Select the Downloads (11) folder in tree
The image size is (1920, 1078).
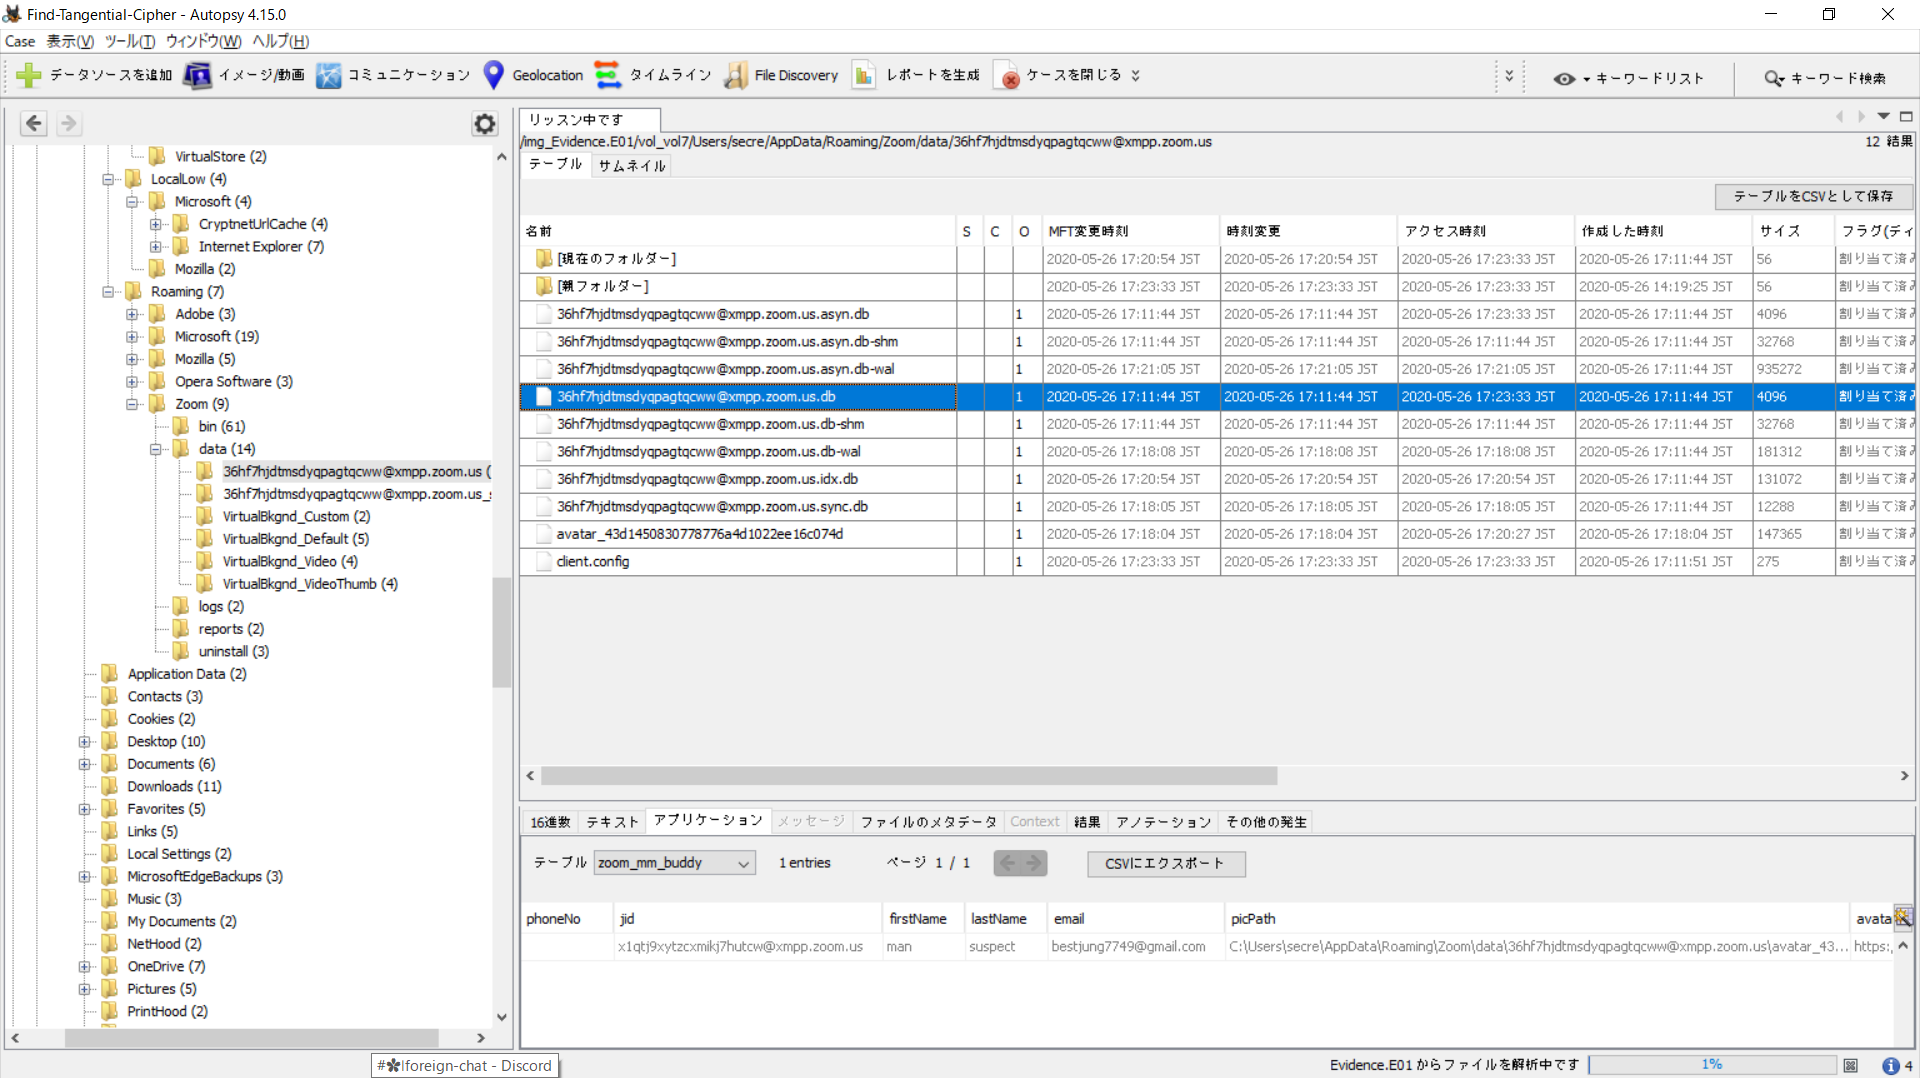click(174, 787)
